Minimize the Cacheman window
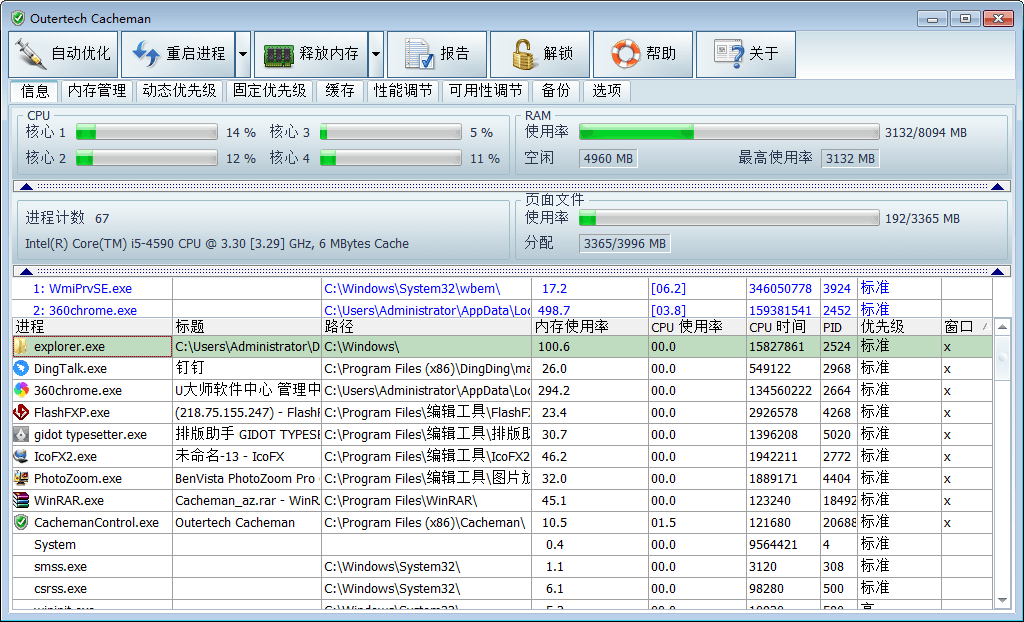Screen dimensions: 1024x622 [x=932, y=18]
